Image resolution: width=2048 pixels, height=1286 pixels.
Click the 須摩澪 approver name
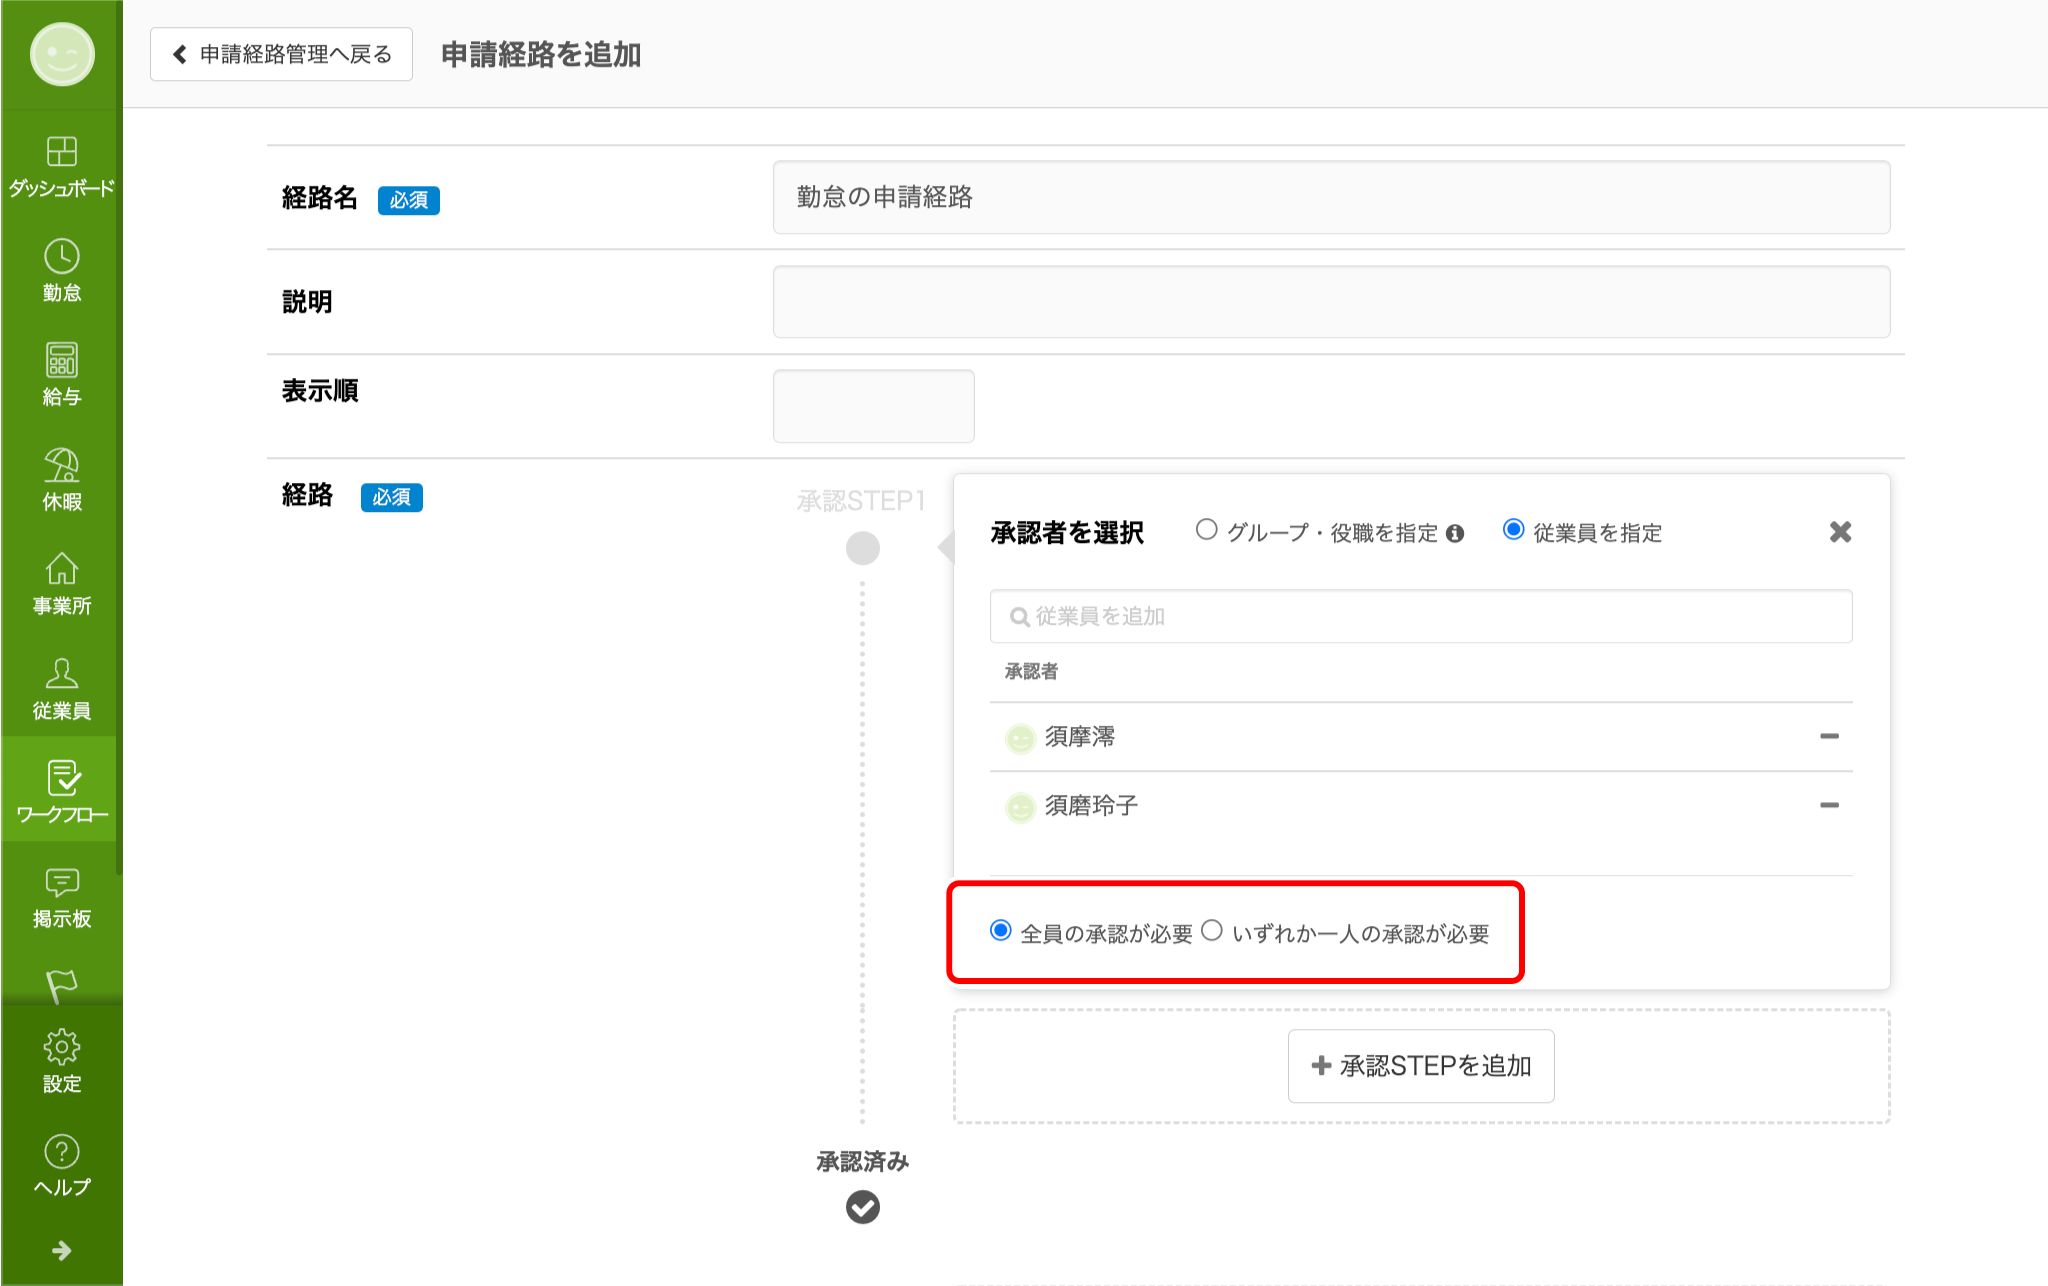(1080, 737)
